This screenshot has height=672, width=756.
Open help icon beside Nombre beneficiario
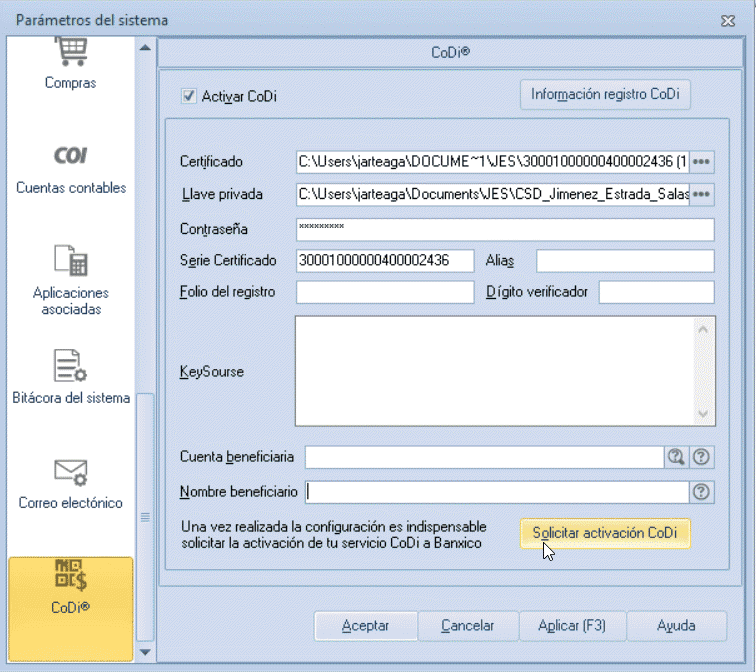(701, 492)
